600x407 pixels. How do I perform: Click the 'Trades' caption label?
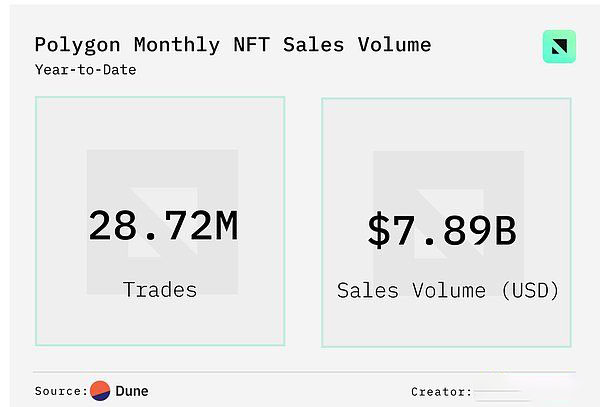pos(160,289)
